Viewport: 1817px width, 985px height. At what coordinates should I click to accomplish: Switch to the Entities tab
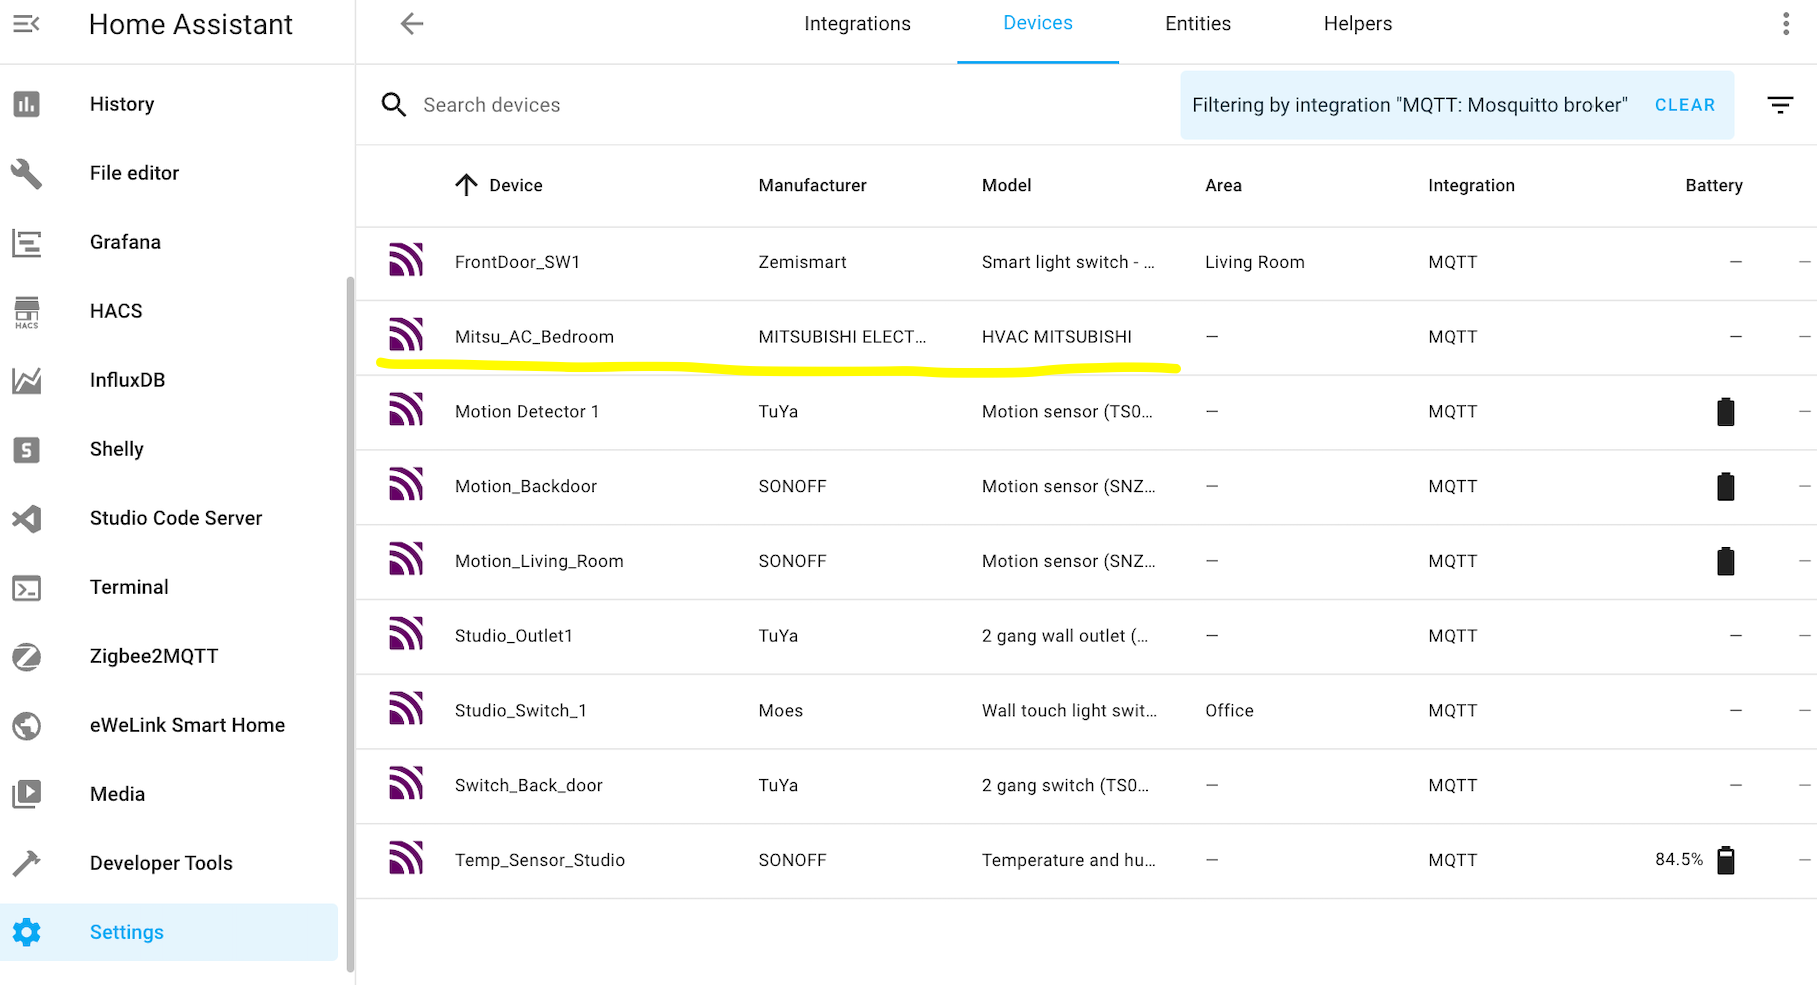(x=1197, y=24)
